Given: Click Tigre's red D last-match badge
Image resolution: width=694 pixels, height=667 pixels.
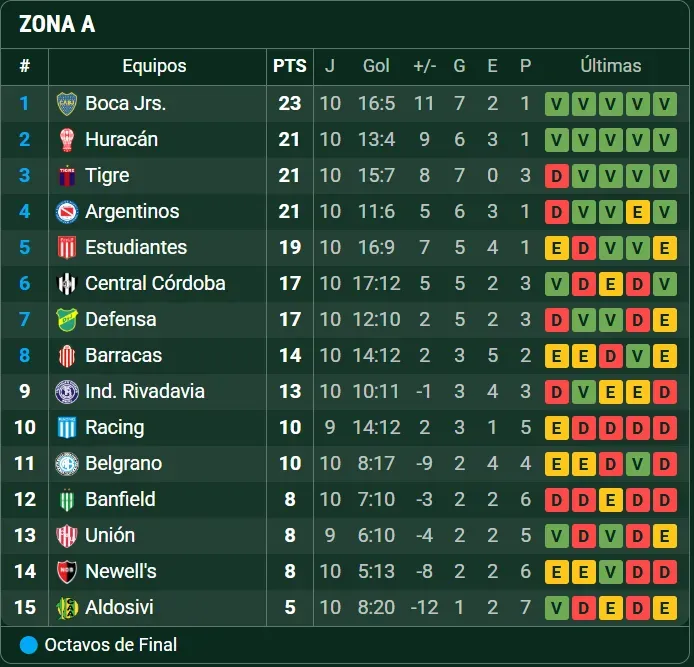Looking at the screenshot, I should (557, 176).
